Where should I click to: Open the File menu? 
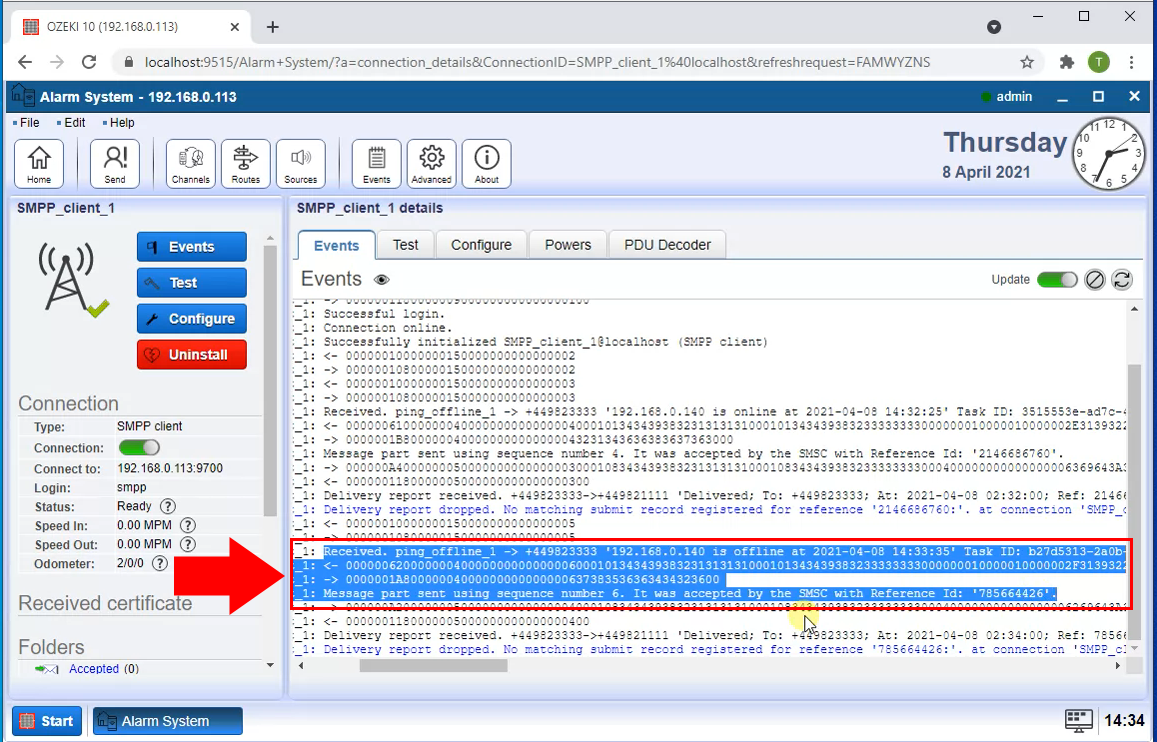click(30, 122)
